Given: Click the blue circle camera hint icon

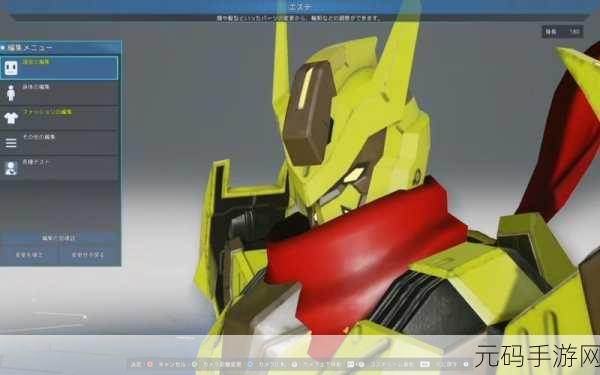Looking at the screenshot, I should pos(250,365).
